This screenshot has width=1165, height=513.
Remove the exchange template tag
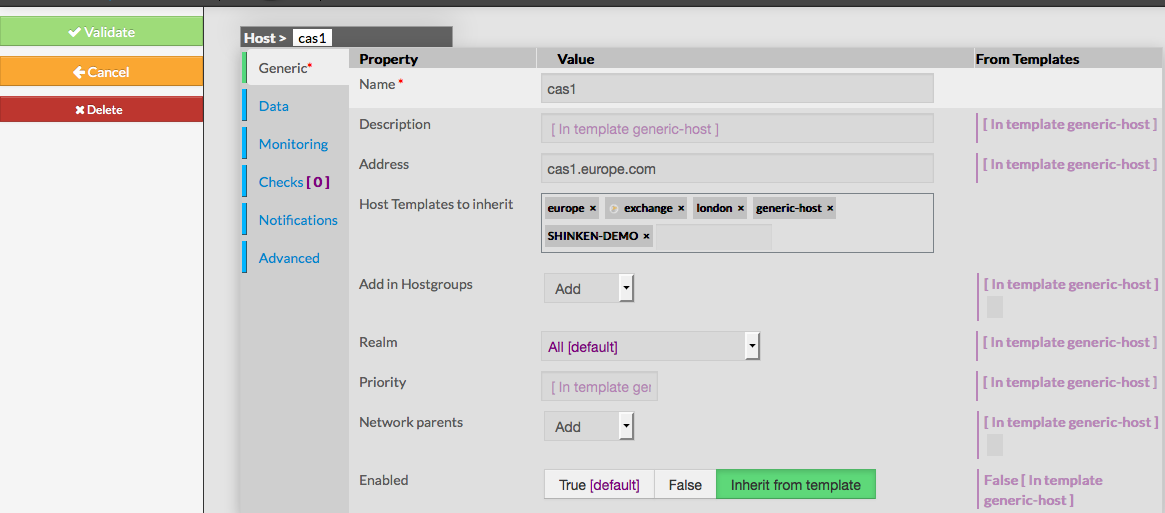[x=681, y=209]
